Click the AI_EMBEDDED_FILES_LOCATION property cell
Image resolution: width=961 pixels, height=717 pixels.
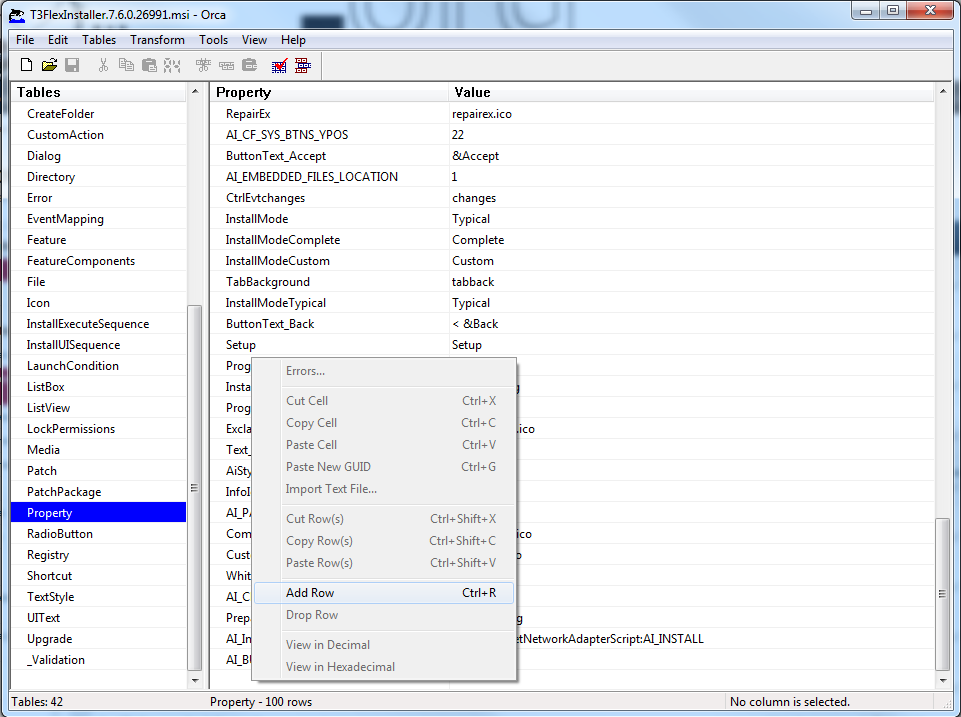pyautogui.click(x=312, y=177)
